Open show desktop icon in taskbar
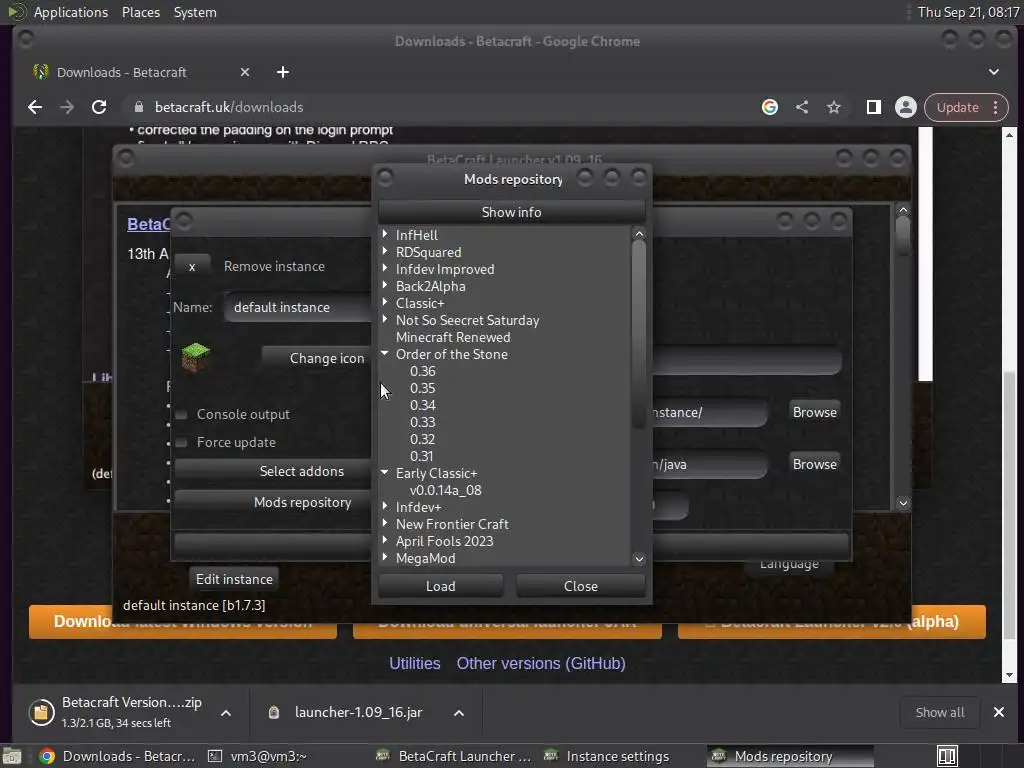Screen dimensions: 1024x768 pyautogui.click(x=12, y=756)
